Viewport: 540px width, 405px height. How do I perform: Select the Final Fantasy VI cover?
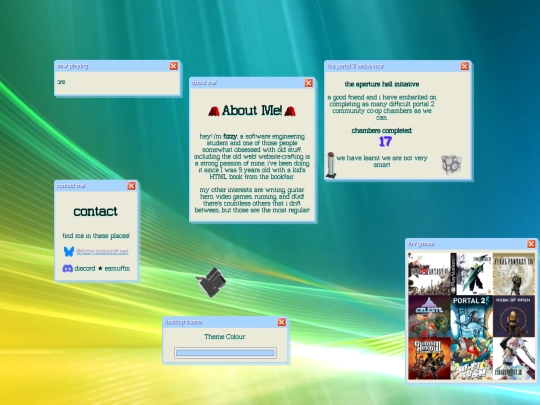click(x=429, y=274)
